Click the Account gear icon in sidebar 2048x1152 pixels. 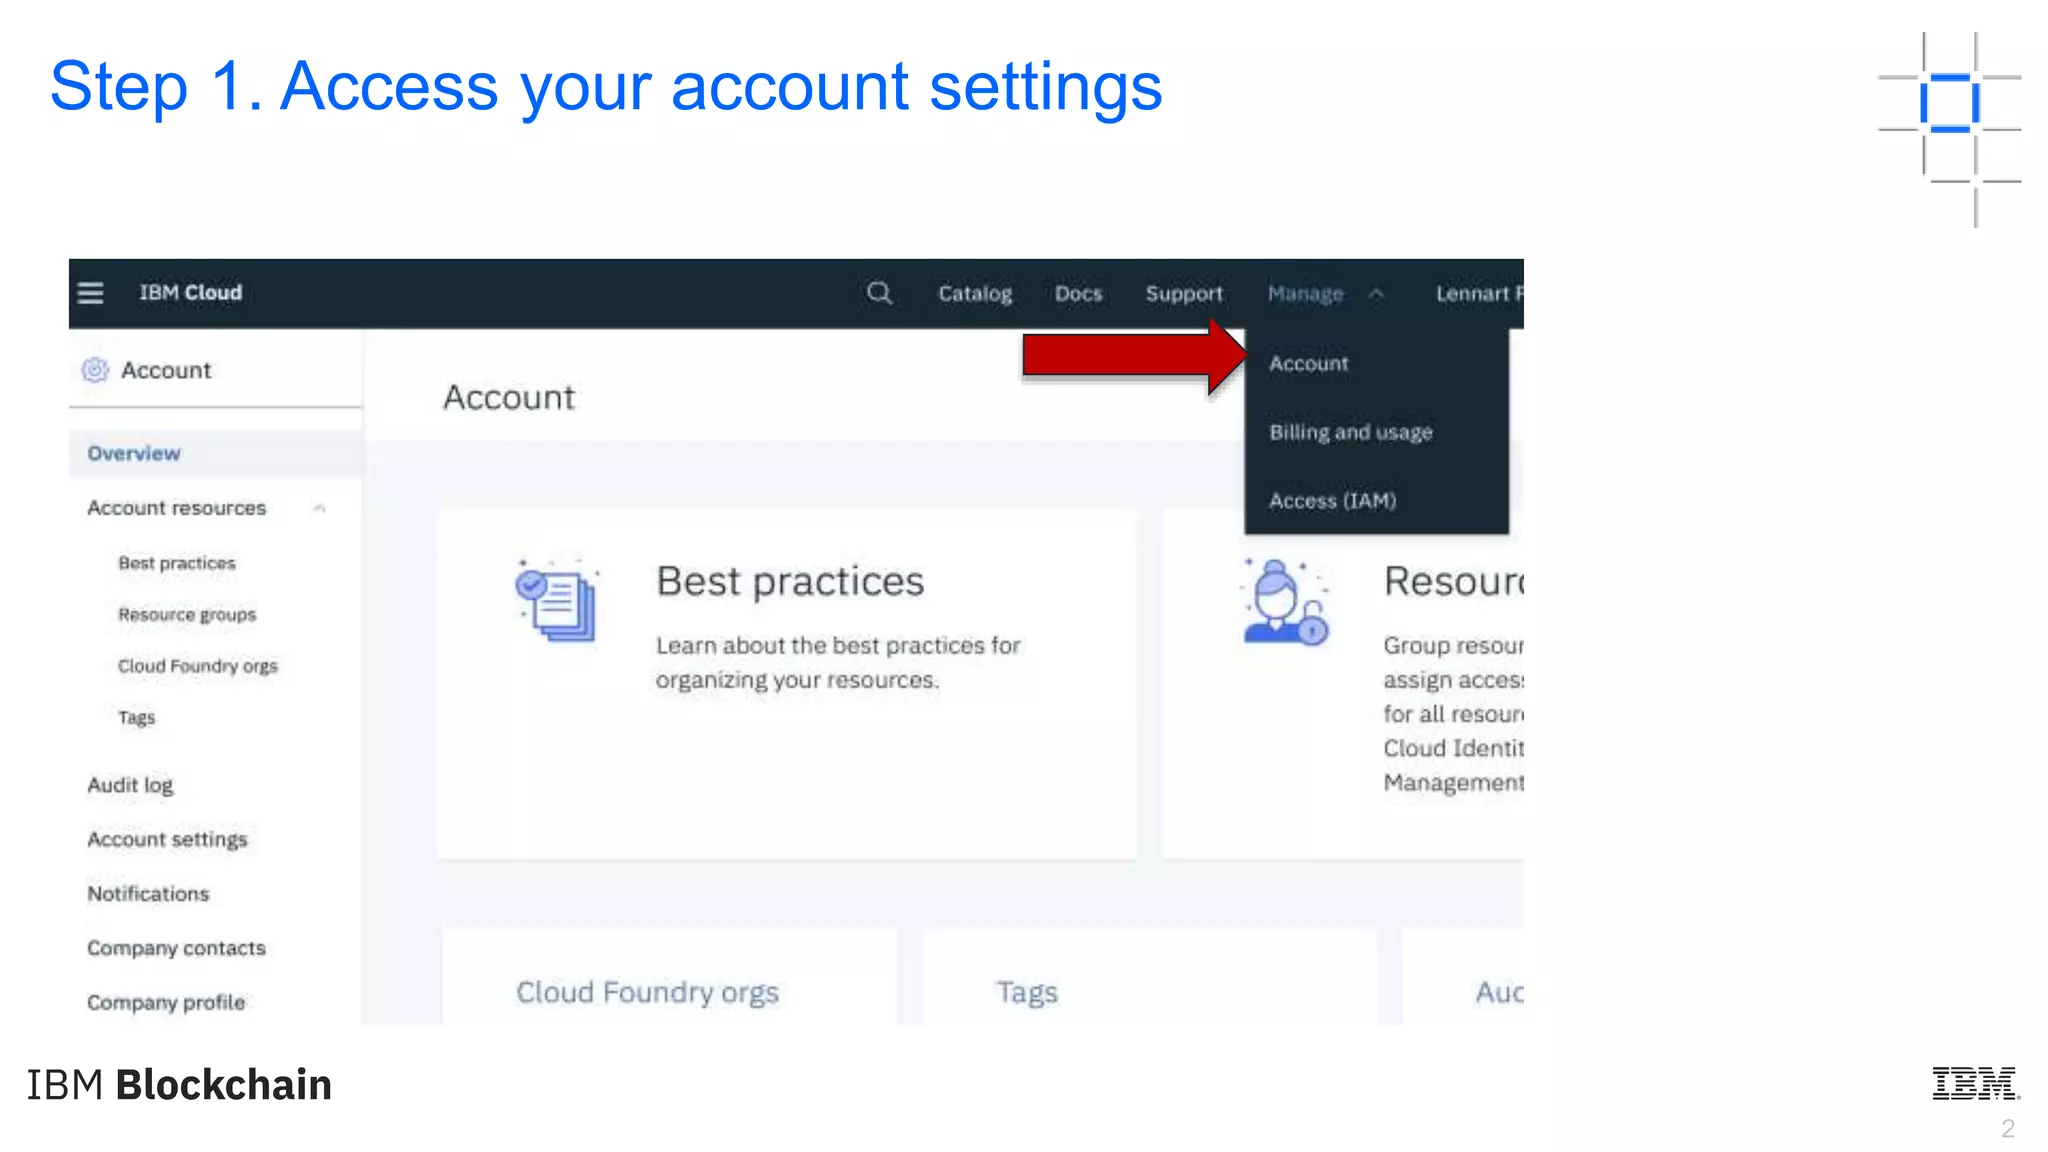(95, 370)
